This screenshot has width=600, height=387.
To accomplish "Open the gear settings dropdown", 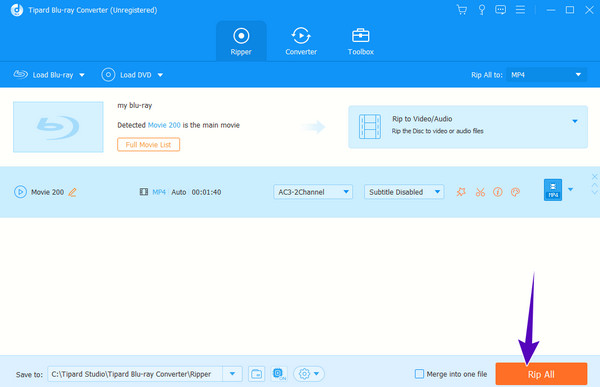I will [309, 374].
